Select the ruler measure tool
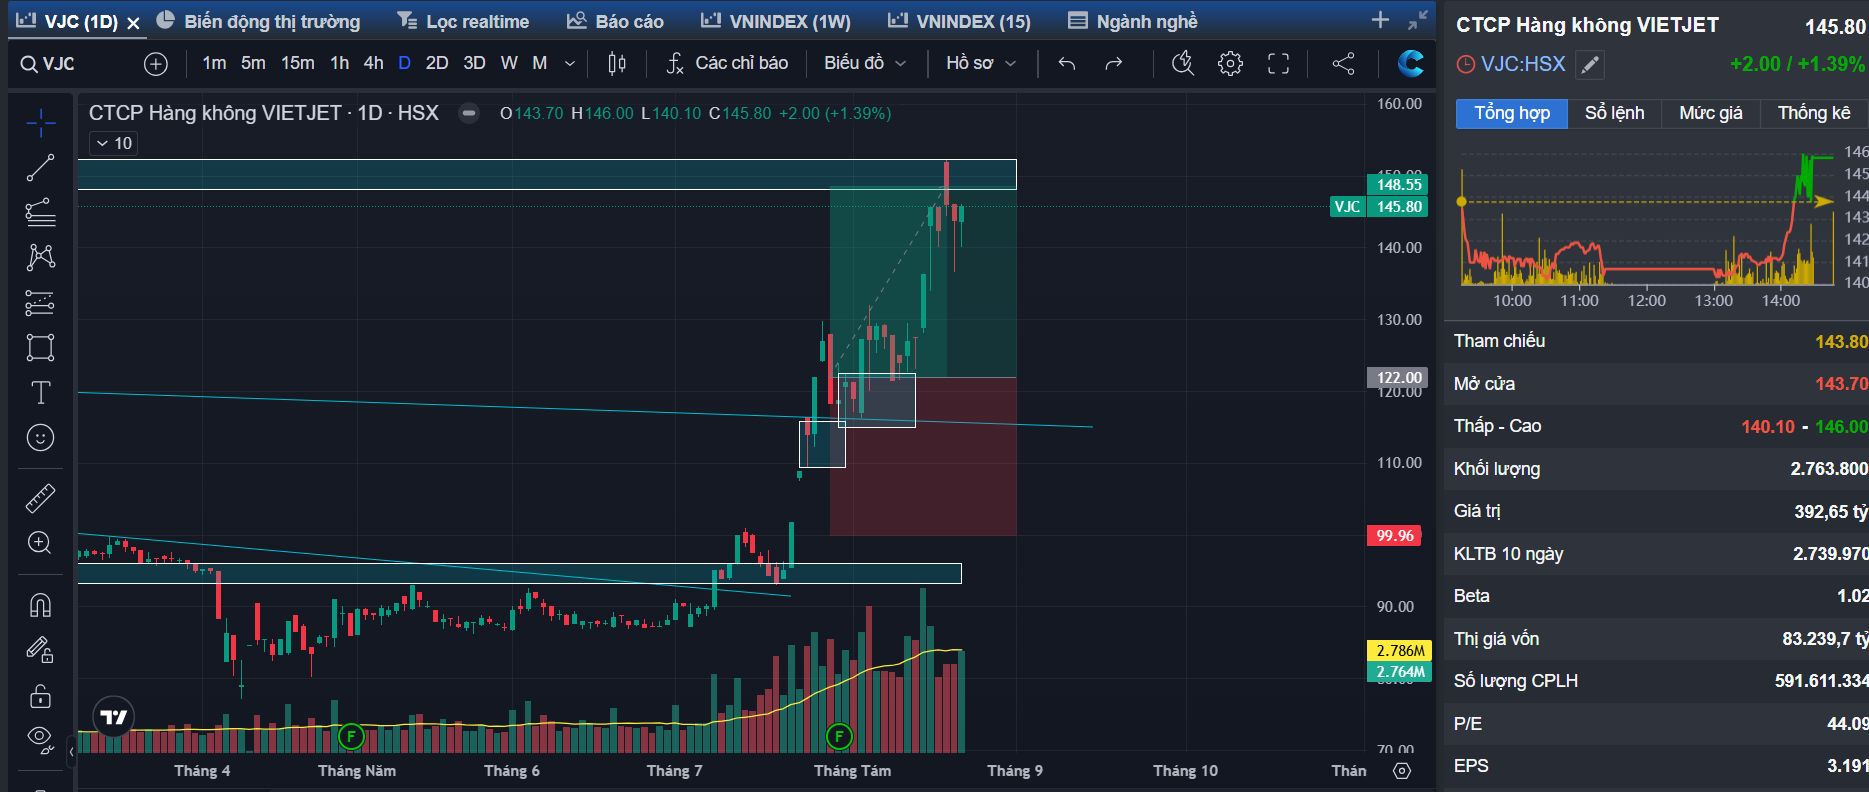This screenshot has height=792, width=1869. click(x=40, y=497)
